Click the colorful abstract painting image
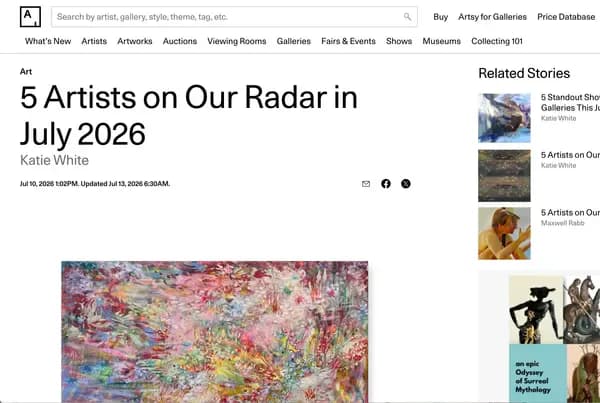Image resolution: width=600 pixels, height=403 pixels. (215, 332)
